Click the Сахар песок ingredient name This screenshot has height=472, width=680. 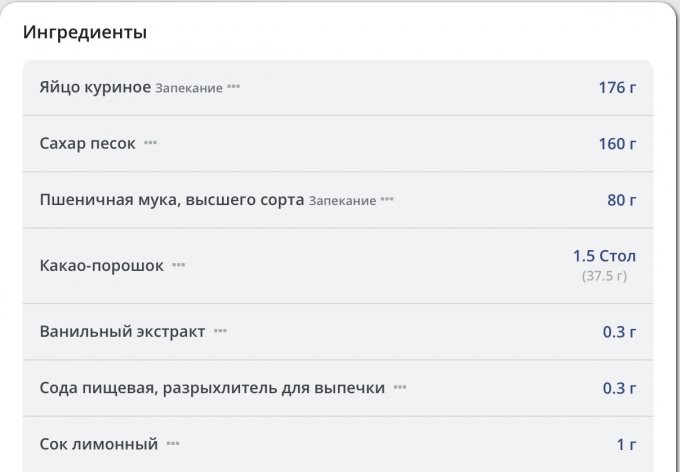click(x=87, y=143)
